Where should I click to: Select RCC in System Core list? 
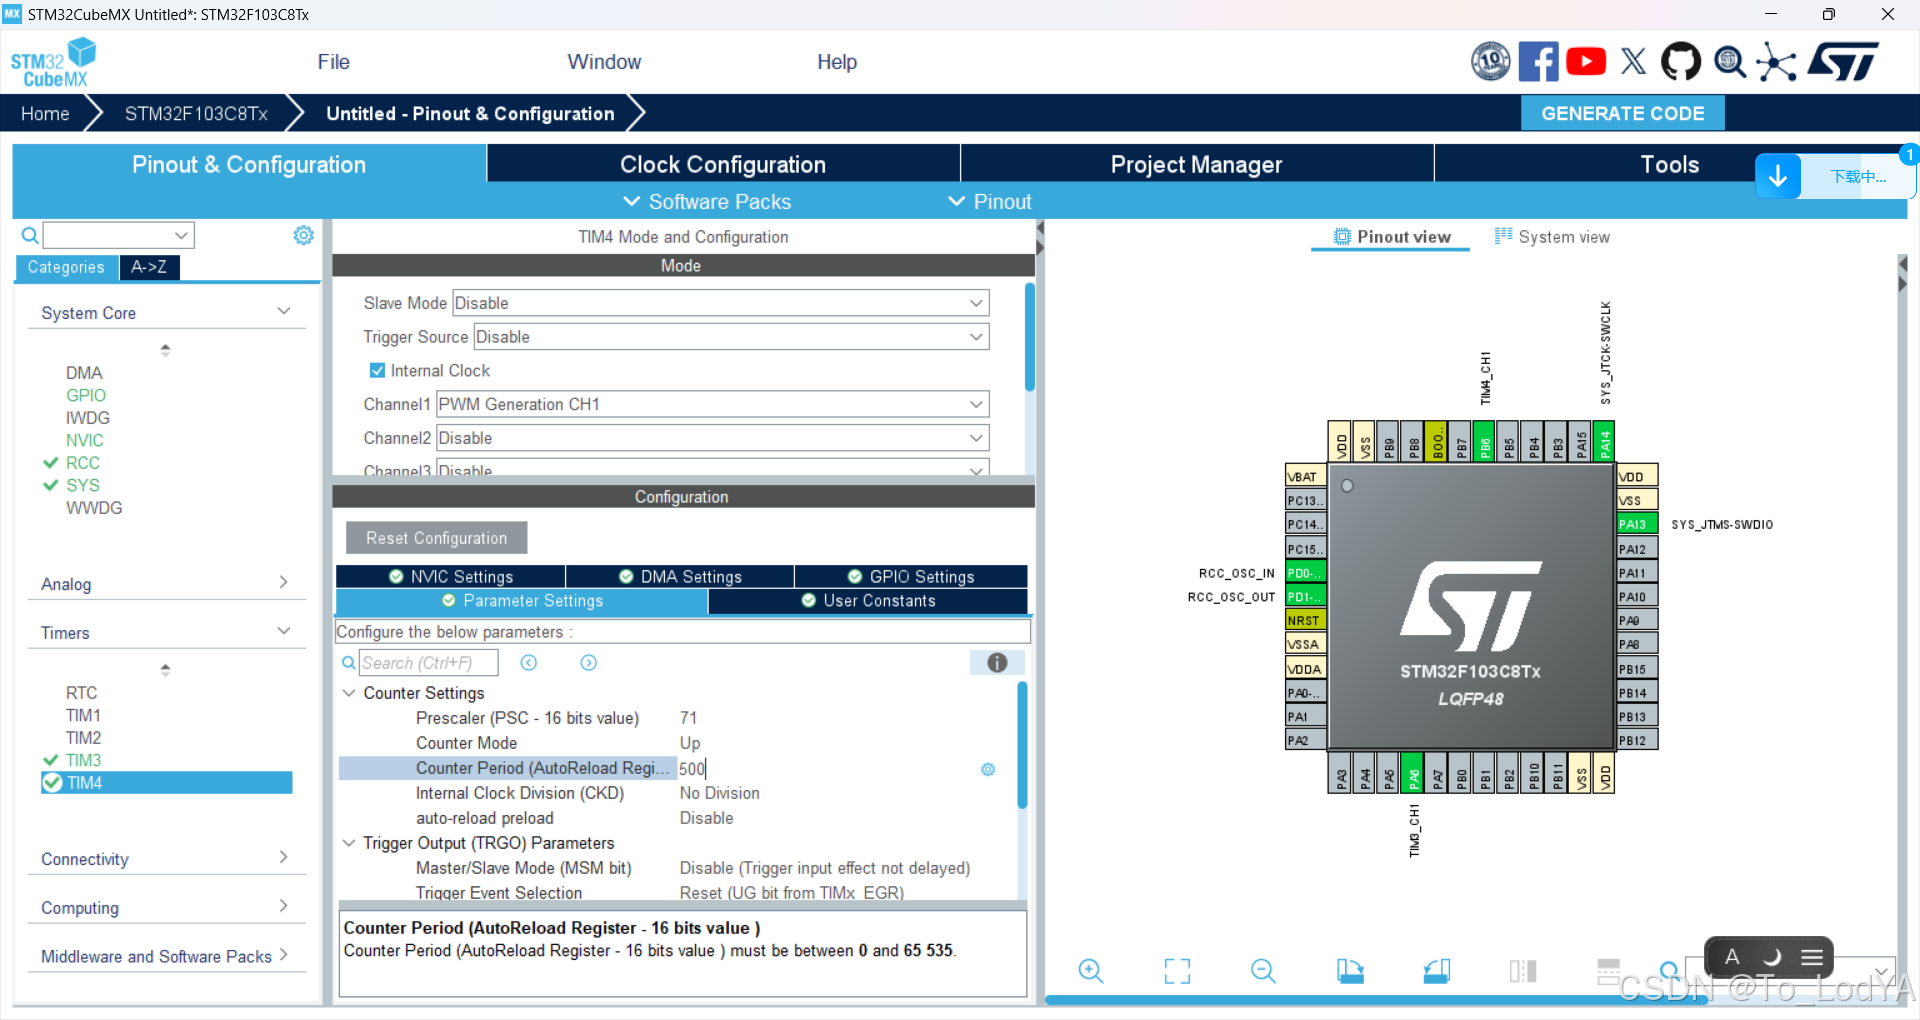coord(82,463)
